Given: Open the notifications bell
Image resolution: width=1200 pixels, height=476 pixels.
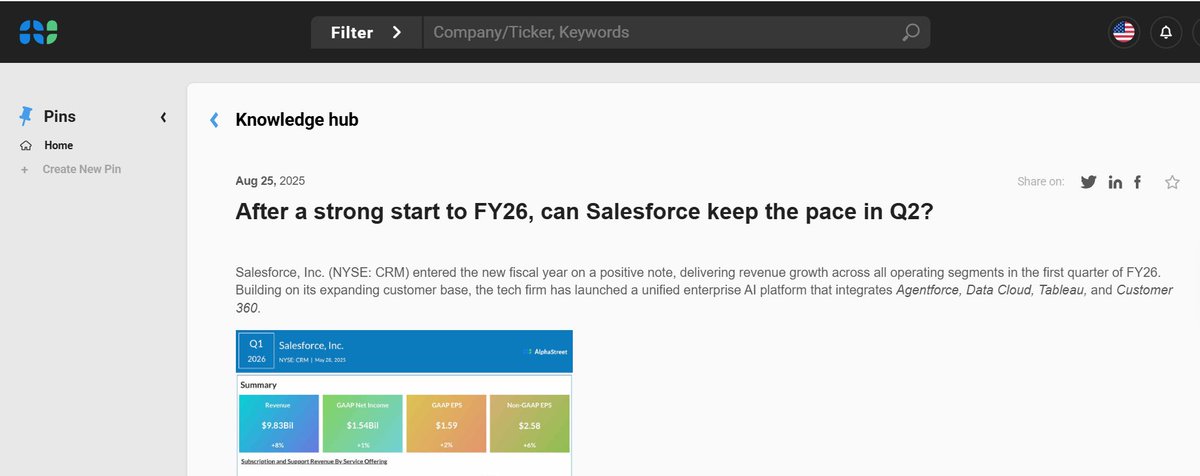Looking at the screenshot, I should [1165, 32].
